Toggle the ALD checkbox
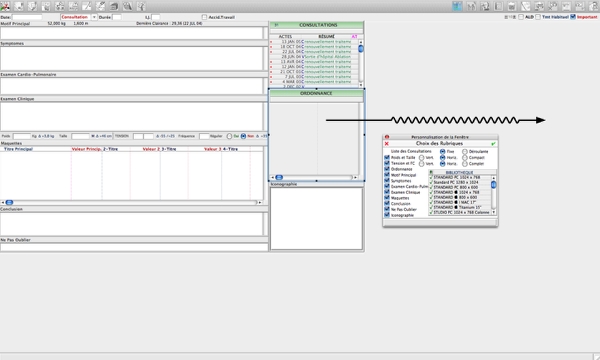This screenshot has height=360, width=600. 521,17
